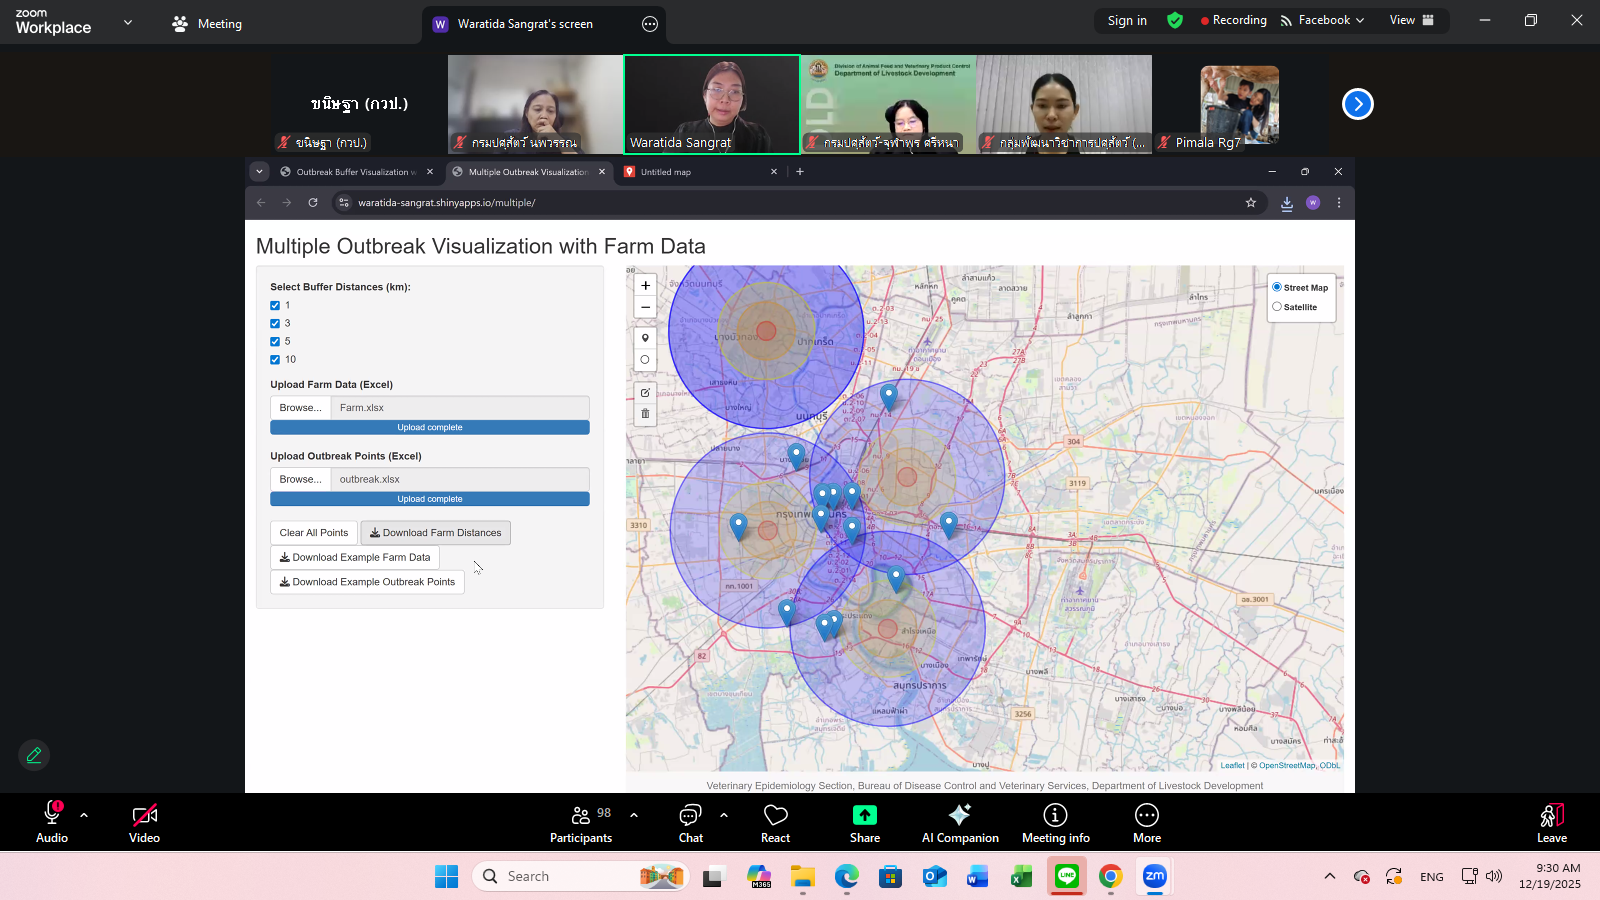This screenshot has width=1600, height=900.
Task: Switch map to Satellite view
Action: 1277,307
